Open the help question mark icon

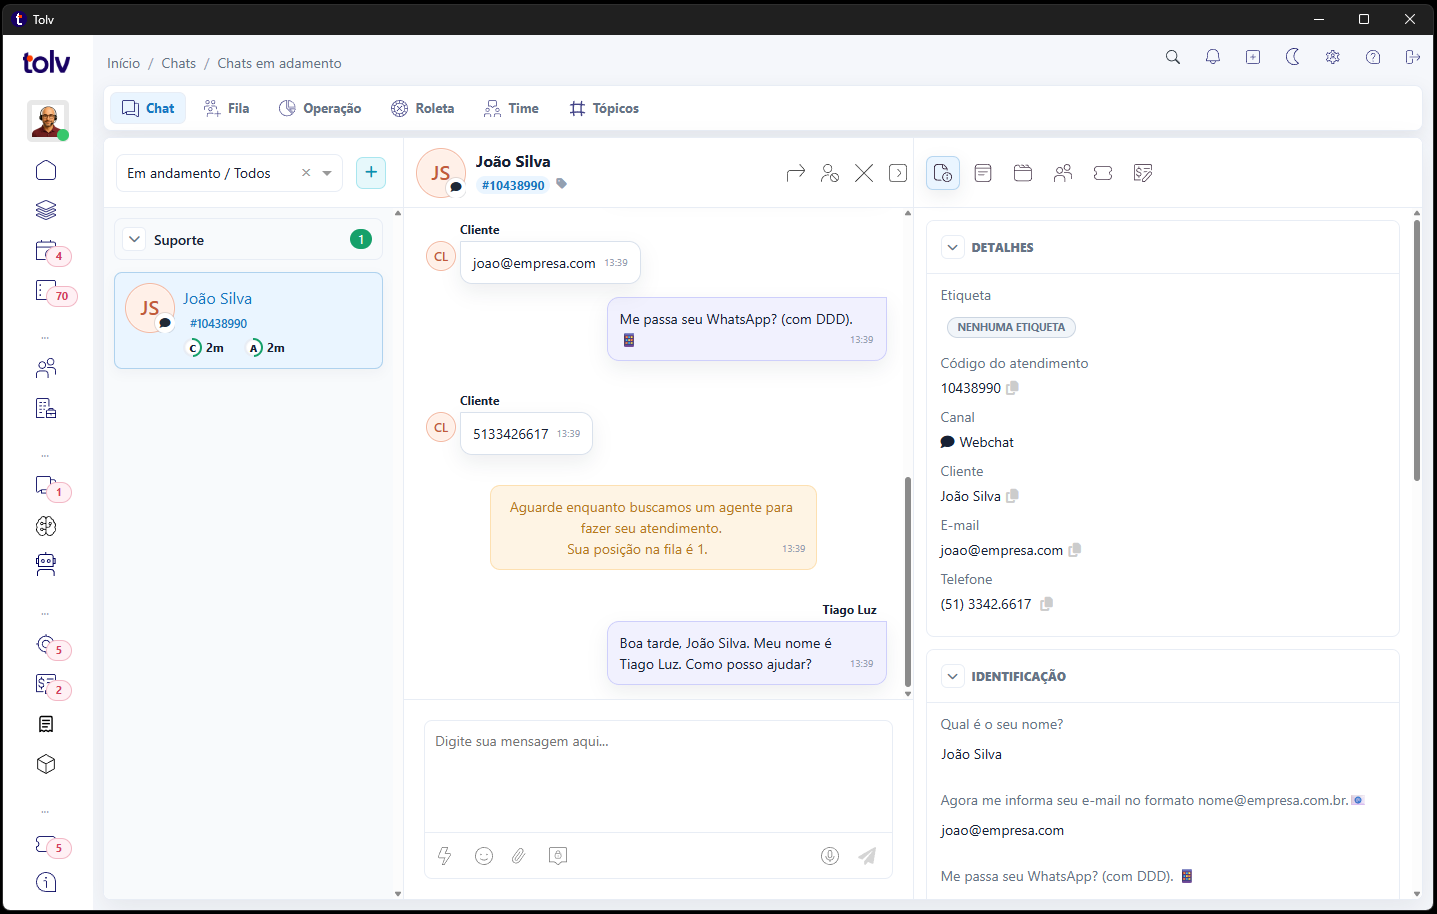pyautogui.click(x=1373, y=57)
